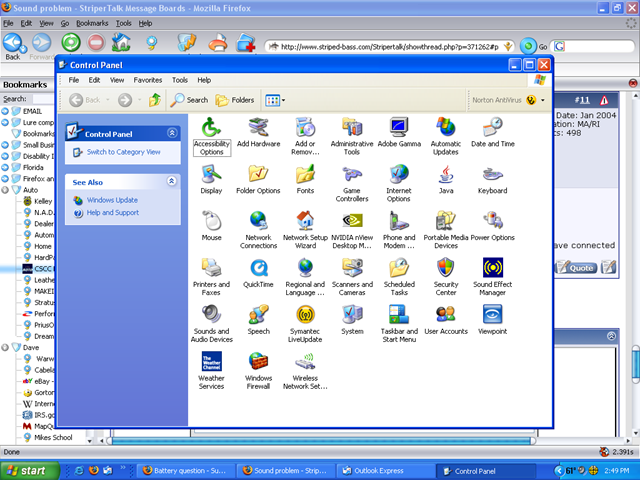Open the Favorites menu in Control Panel
This screenshot has width=640, height=480.
coord(148,80)
